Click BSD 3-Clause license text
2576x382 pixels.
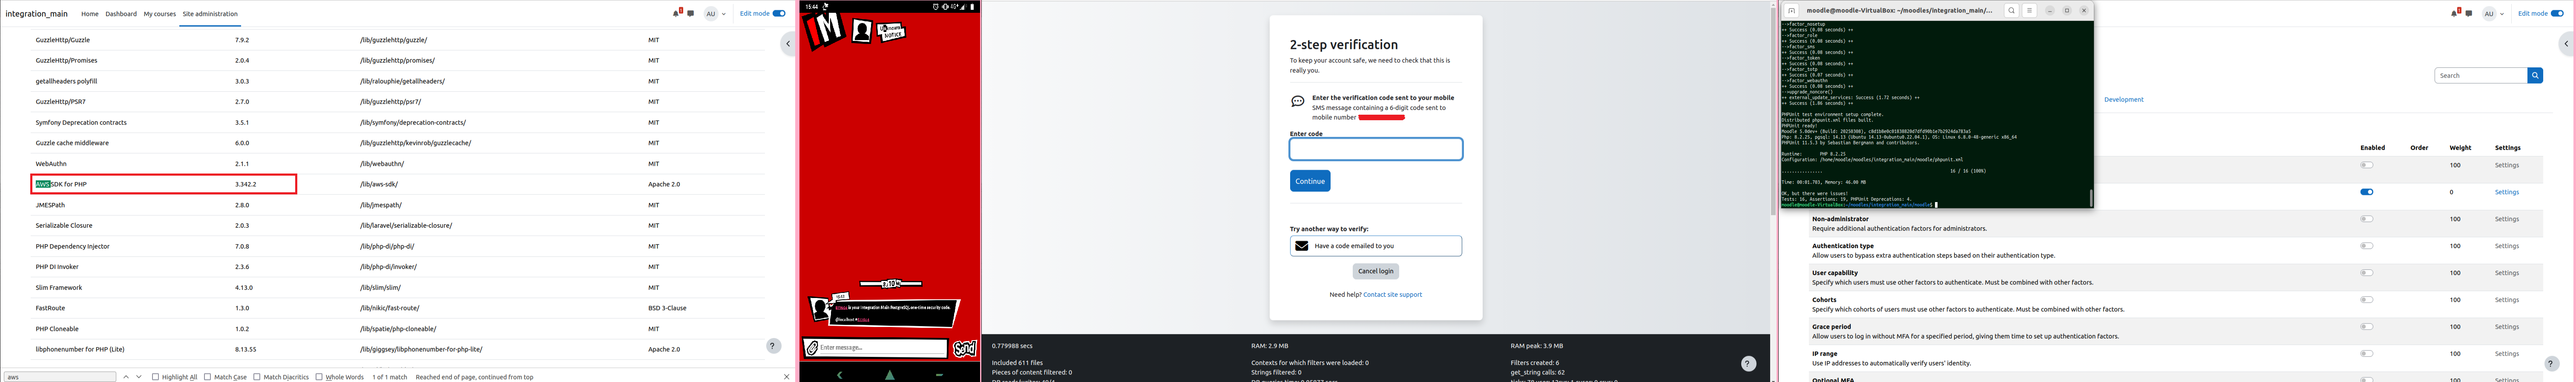tap(667, 308)
